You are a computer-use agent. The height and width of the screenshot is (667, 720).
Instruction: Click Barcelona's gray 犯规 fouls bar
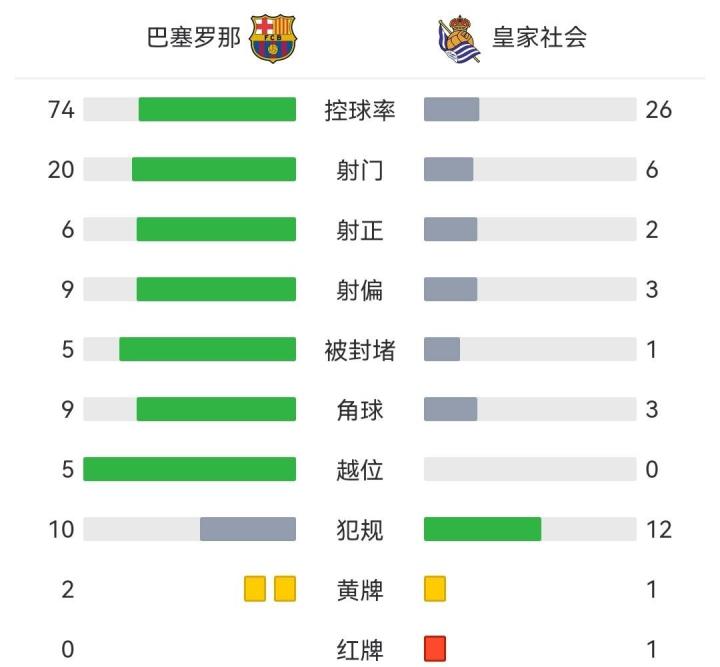[x=248, y=529]
